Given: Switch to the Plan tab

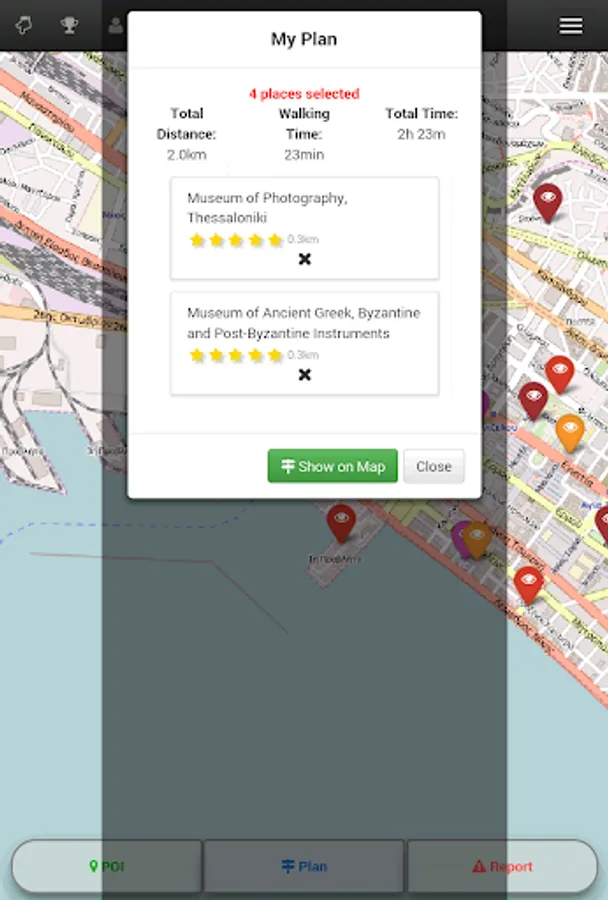Looking at the screenshot, I should coord(304,866).
